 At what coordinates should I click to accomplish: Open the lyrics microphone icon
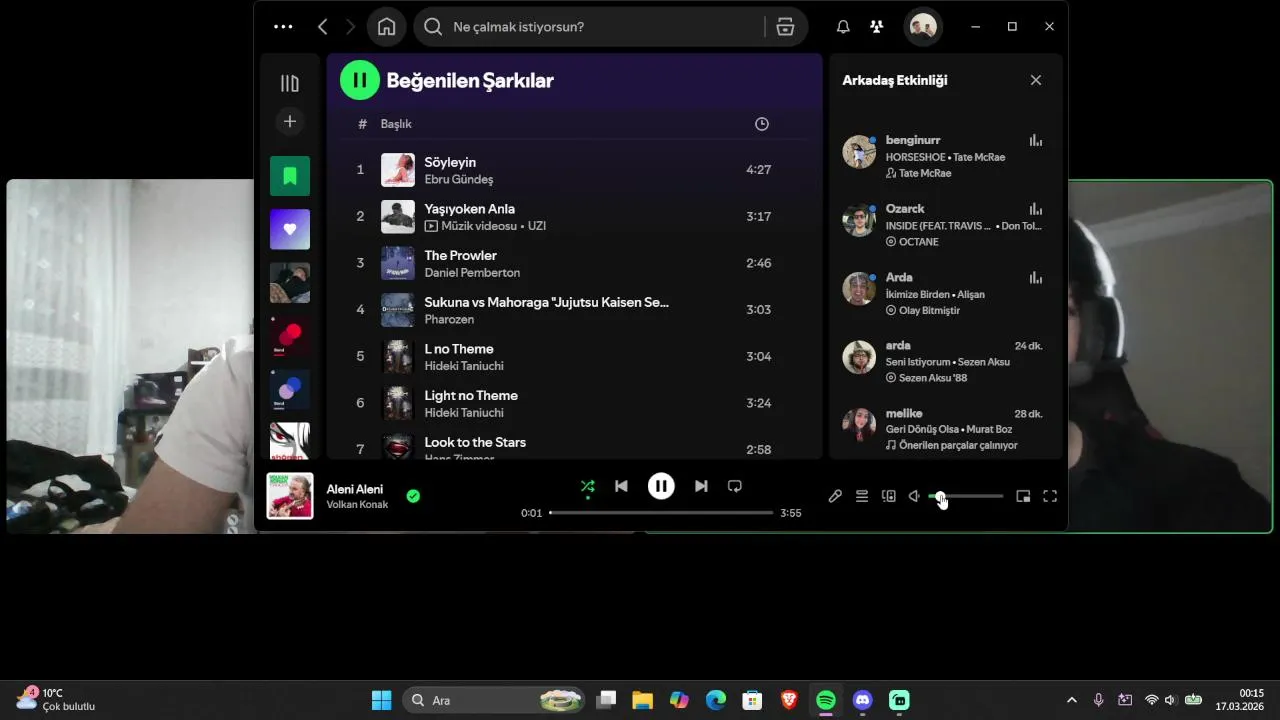(835, 496)
